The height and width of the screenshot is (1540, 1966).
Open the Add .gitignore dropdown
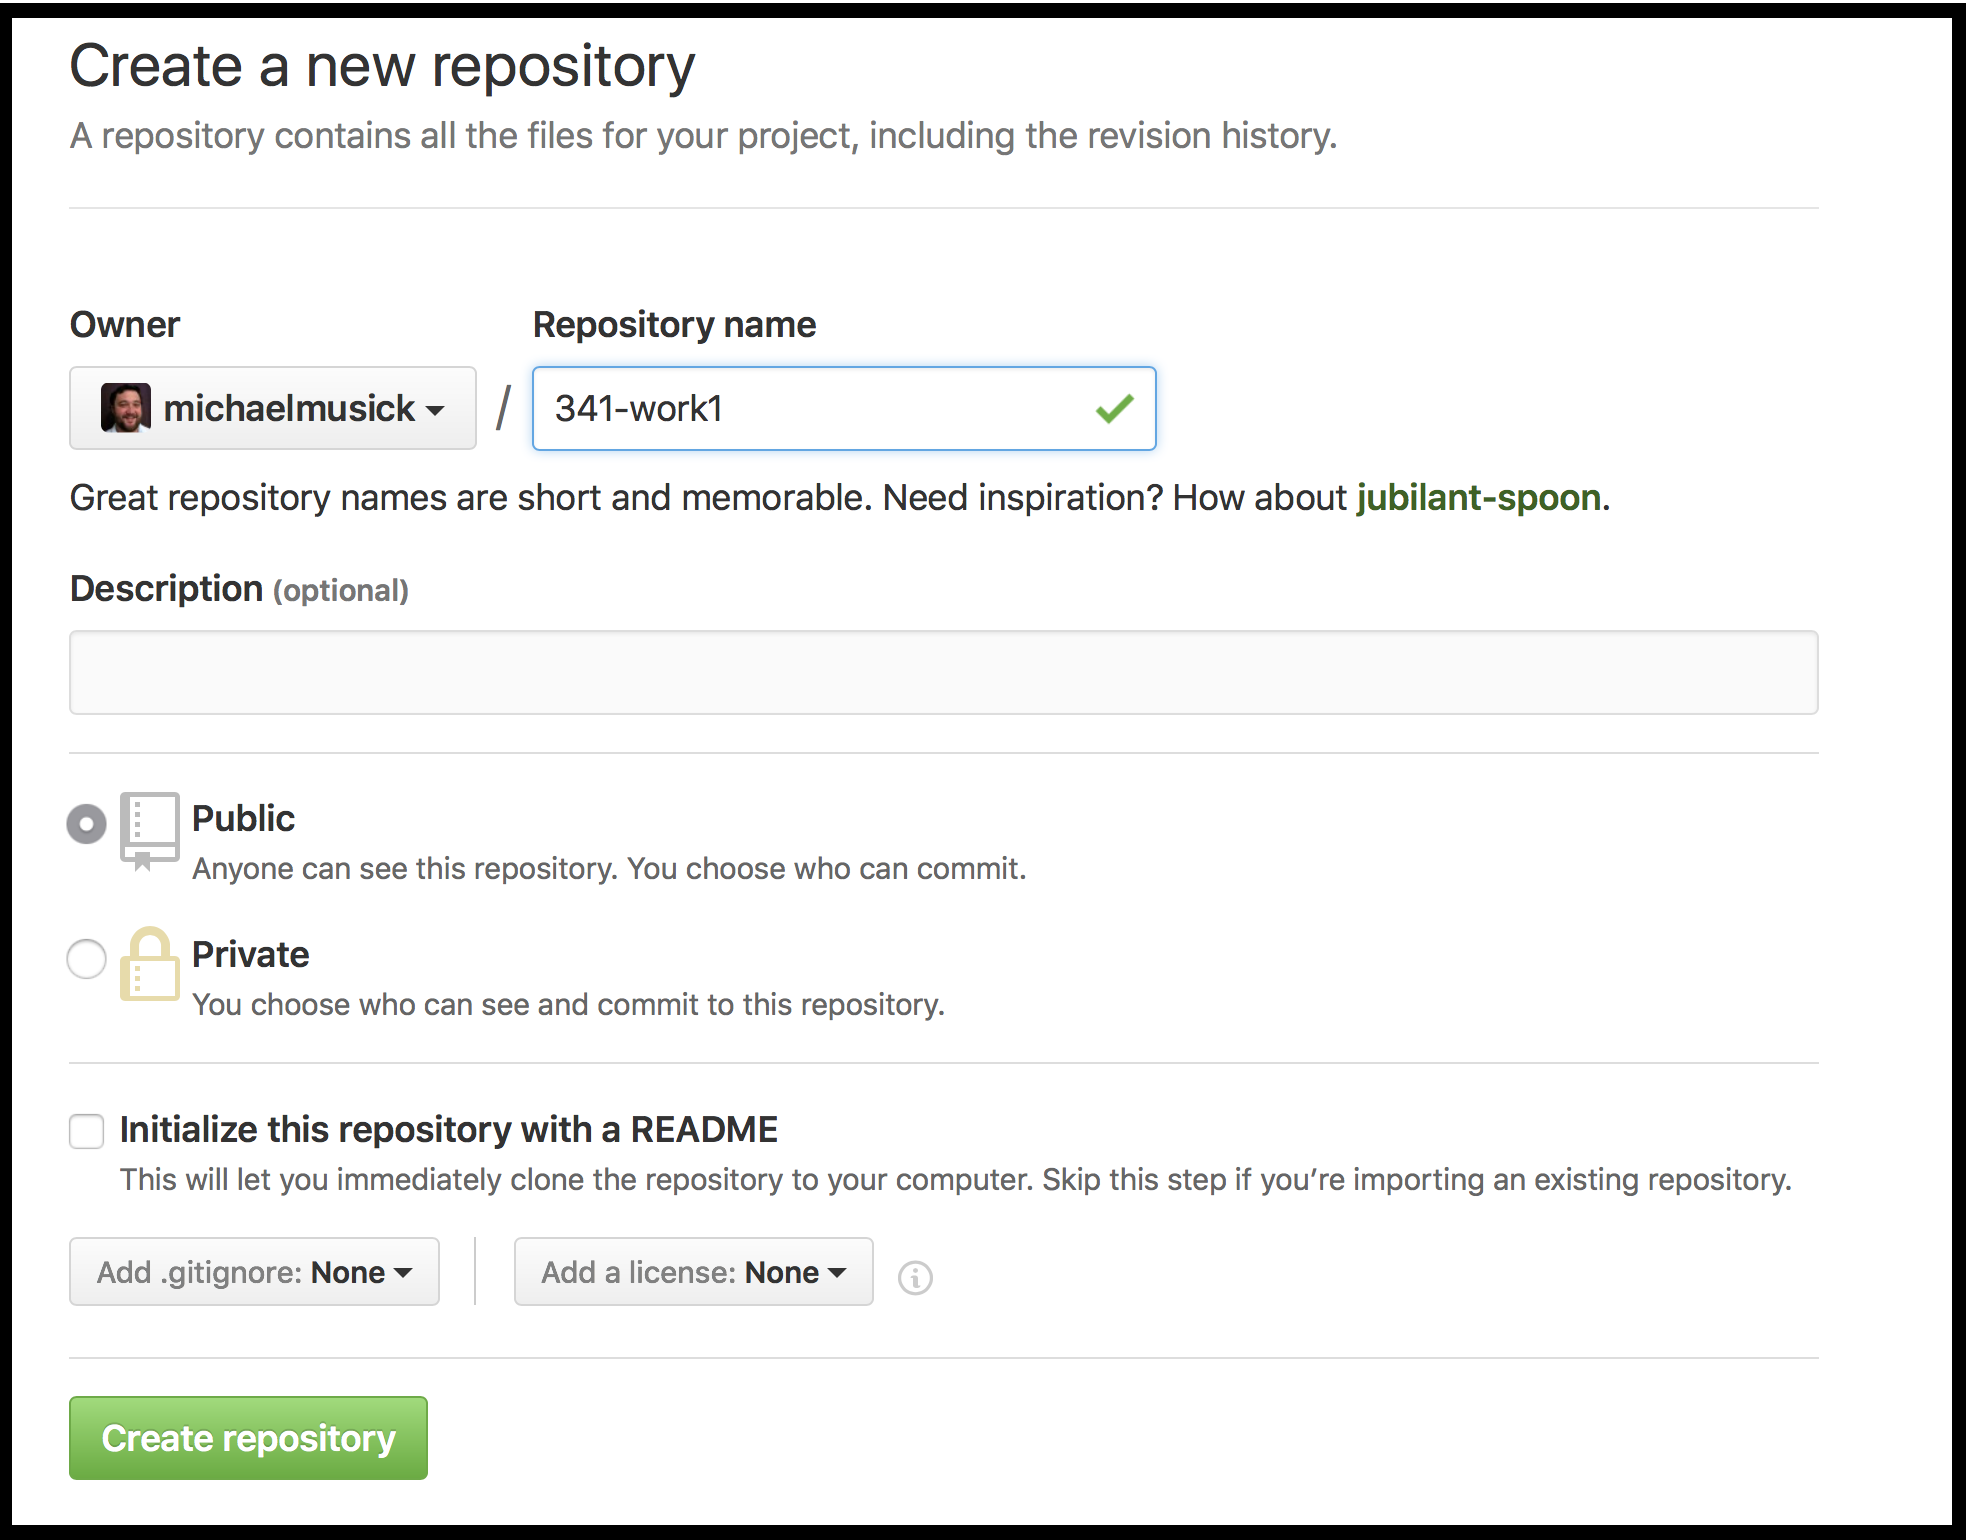coord(254,1272)
